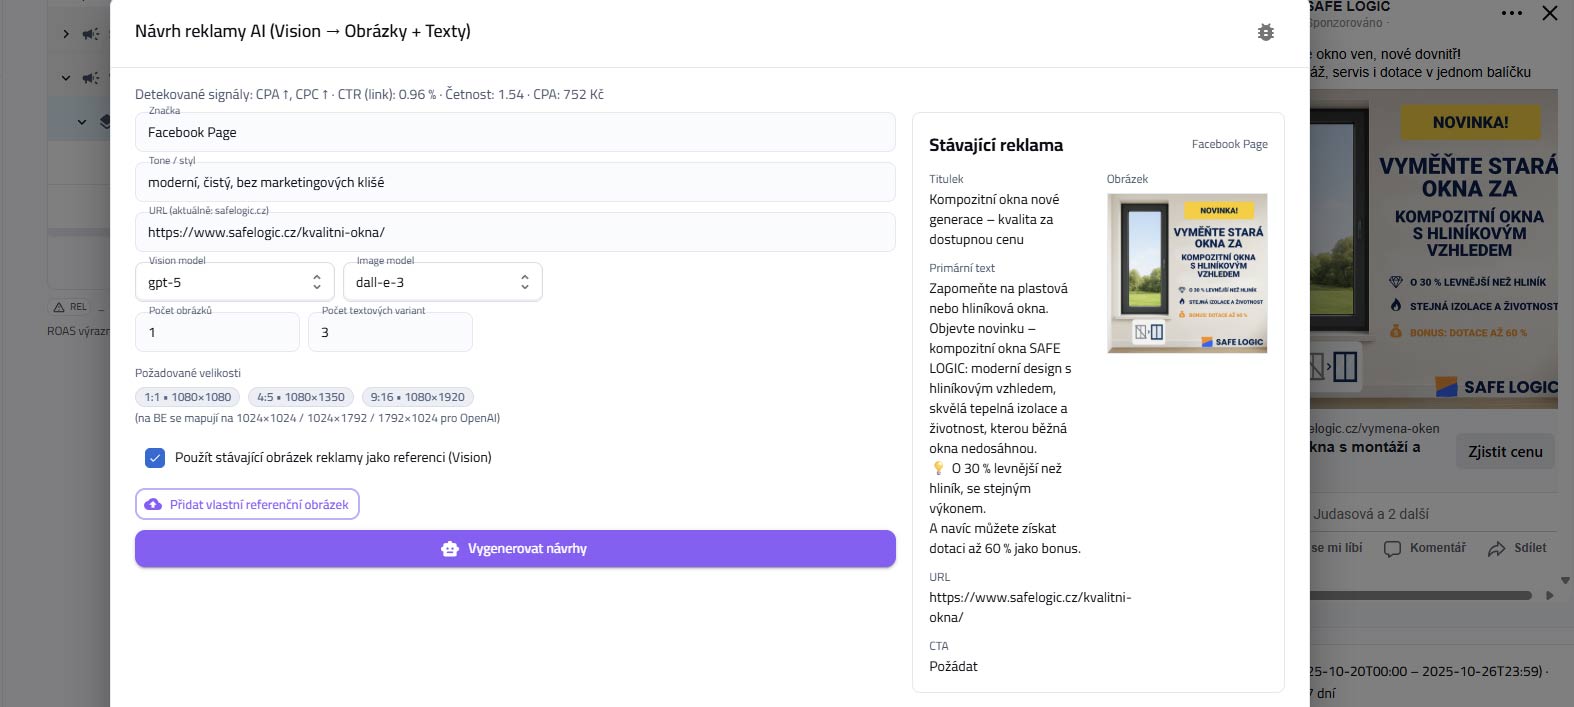Image resolution: width=1574 pixels, height=707 pixels.
Task: Click the bug debug icon in dialog header
Action: [x=1265, y=32]
